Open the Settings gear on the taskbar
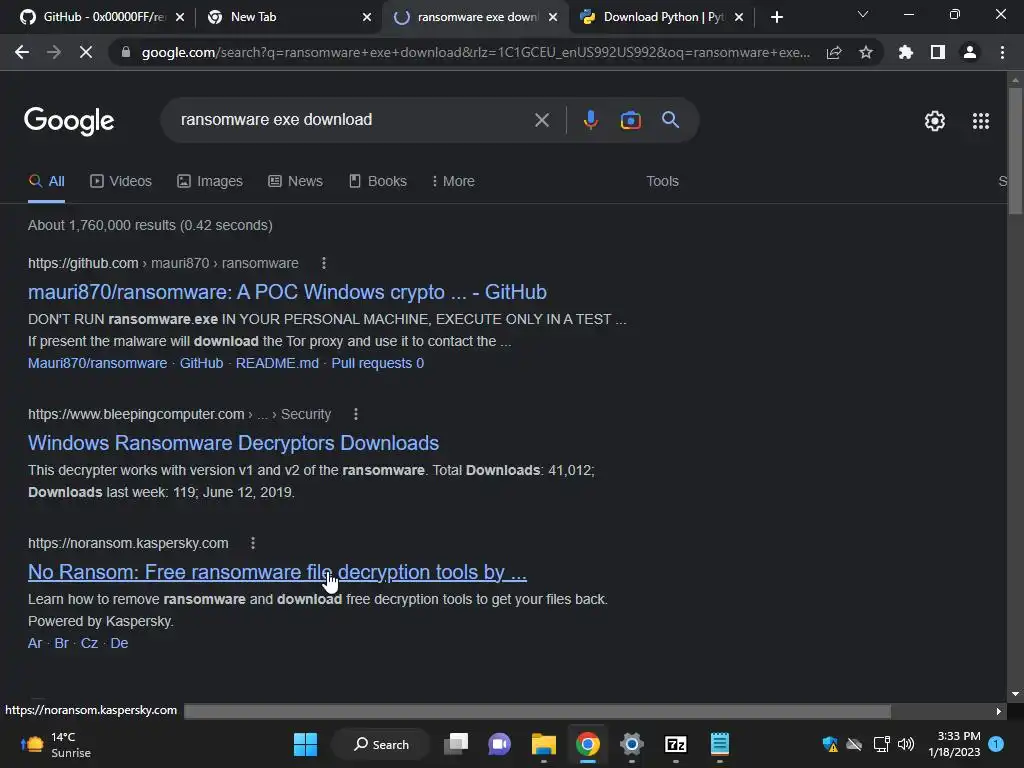1024x768 pixels. (632, 744)
